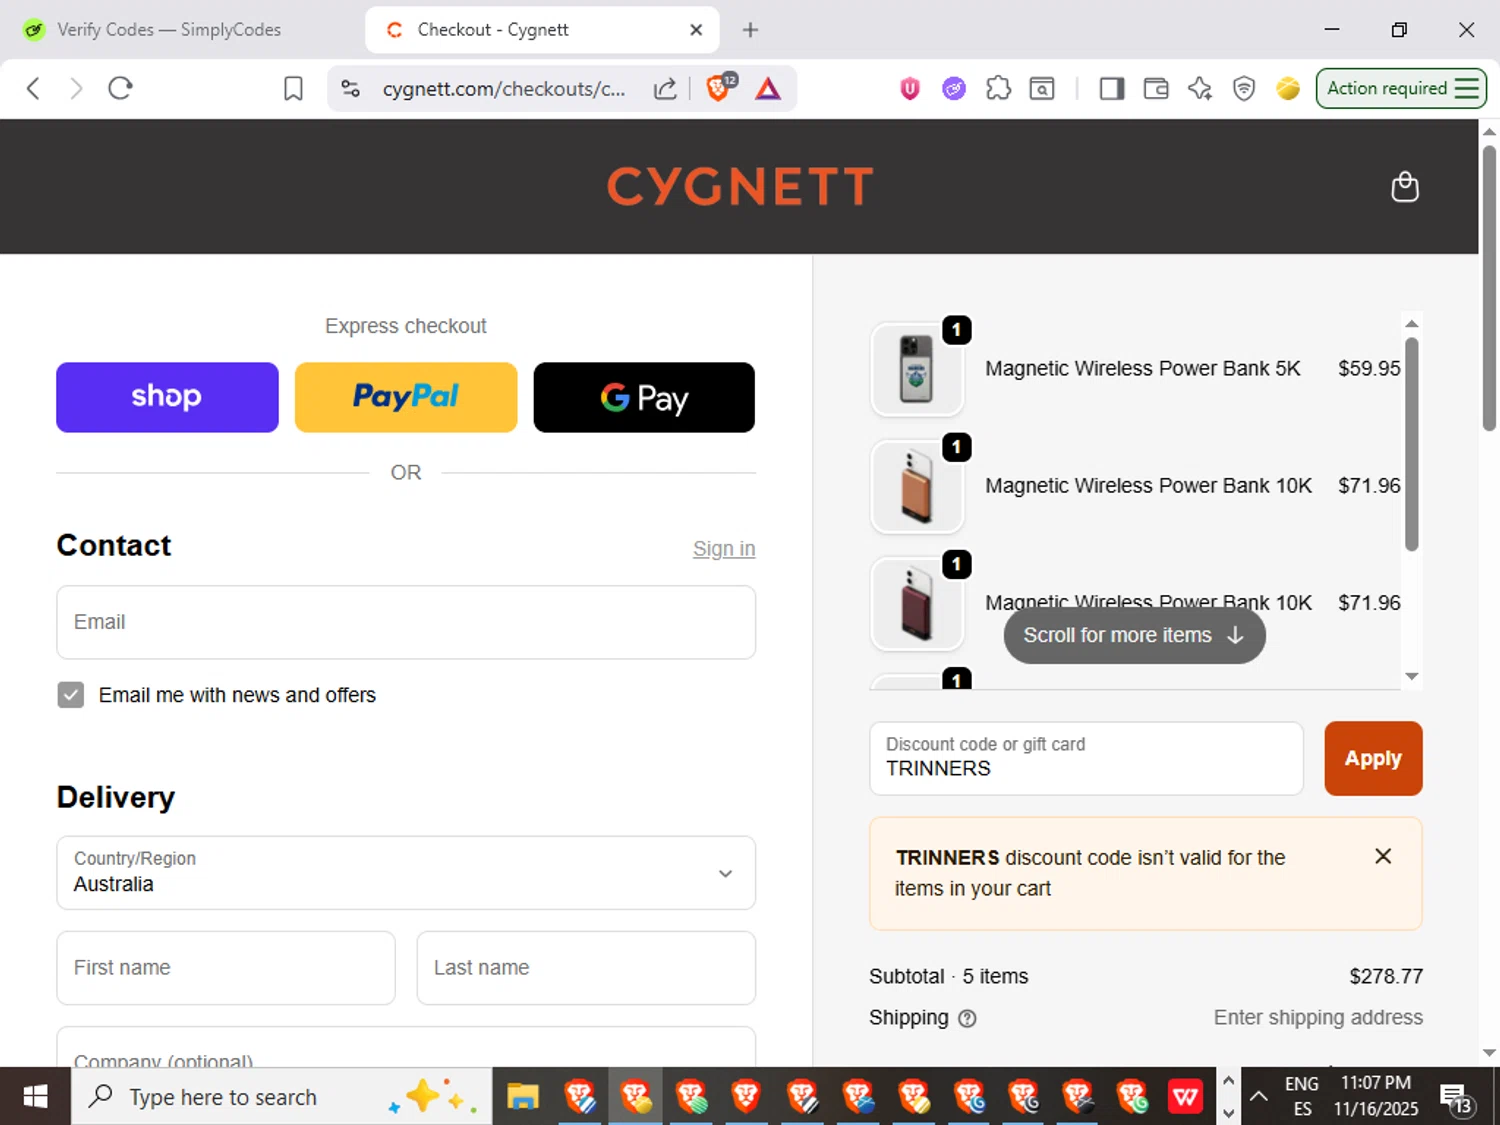Click the share page icon
The height and width of the screenshot is (1125, 1500).
(x=665, y=89)
